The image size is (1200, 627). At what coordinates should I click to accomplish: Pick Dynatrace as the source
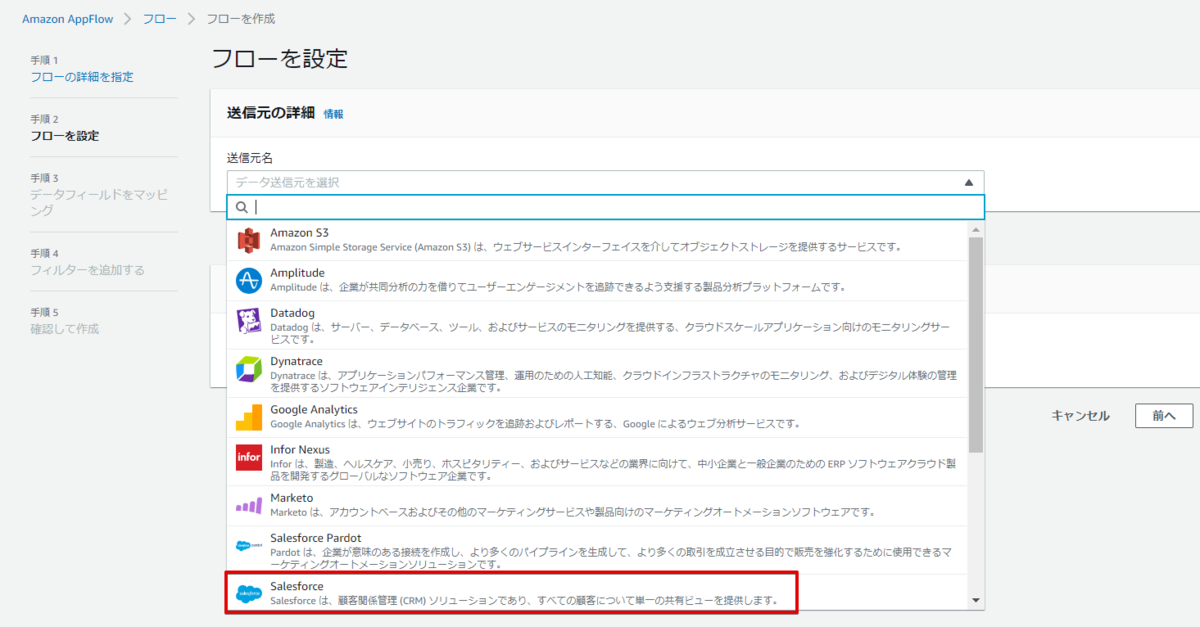coord(598,373)
